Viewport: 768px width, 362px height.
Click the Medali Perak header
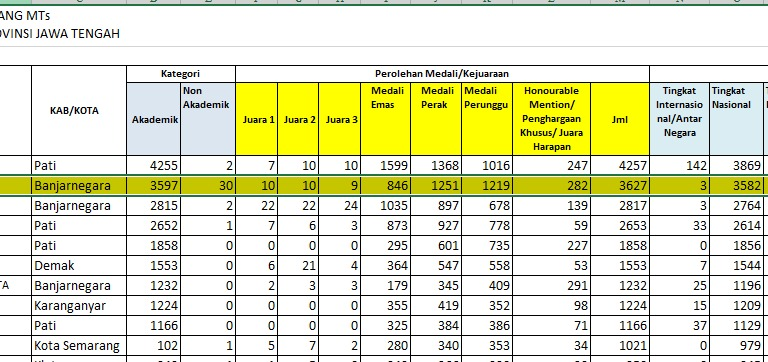(x=436, y=119)
